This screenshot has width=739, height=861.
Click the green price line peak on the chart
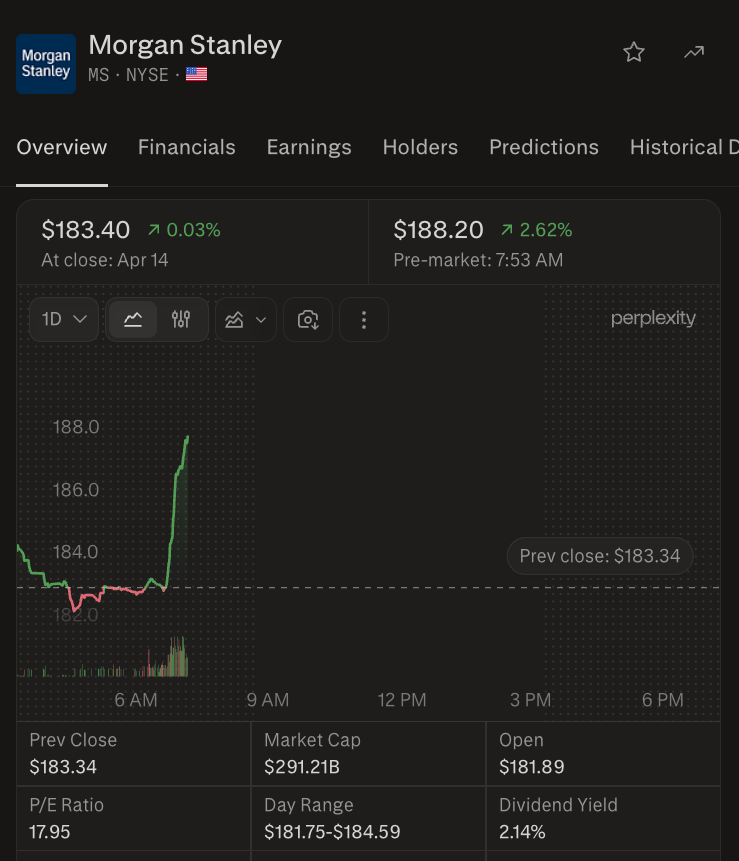187,438
